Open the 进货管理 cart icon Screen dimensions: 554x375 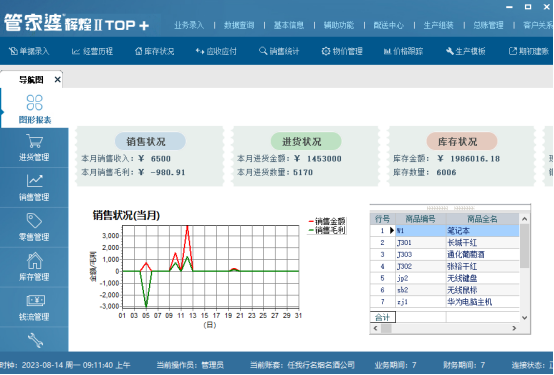34,141
